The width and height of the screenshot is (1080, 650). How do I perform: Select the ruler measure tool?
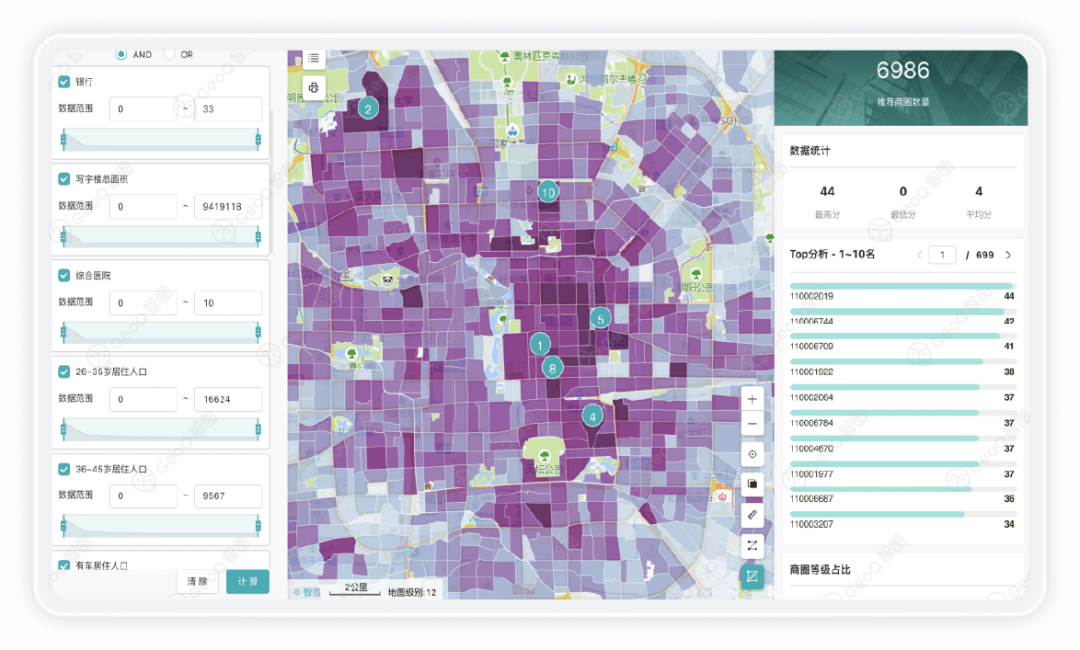(752, 514)
